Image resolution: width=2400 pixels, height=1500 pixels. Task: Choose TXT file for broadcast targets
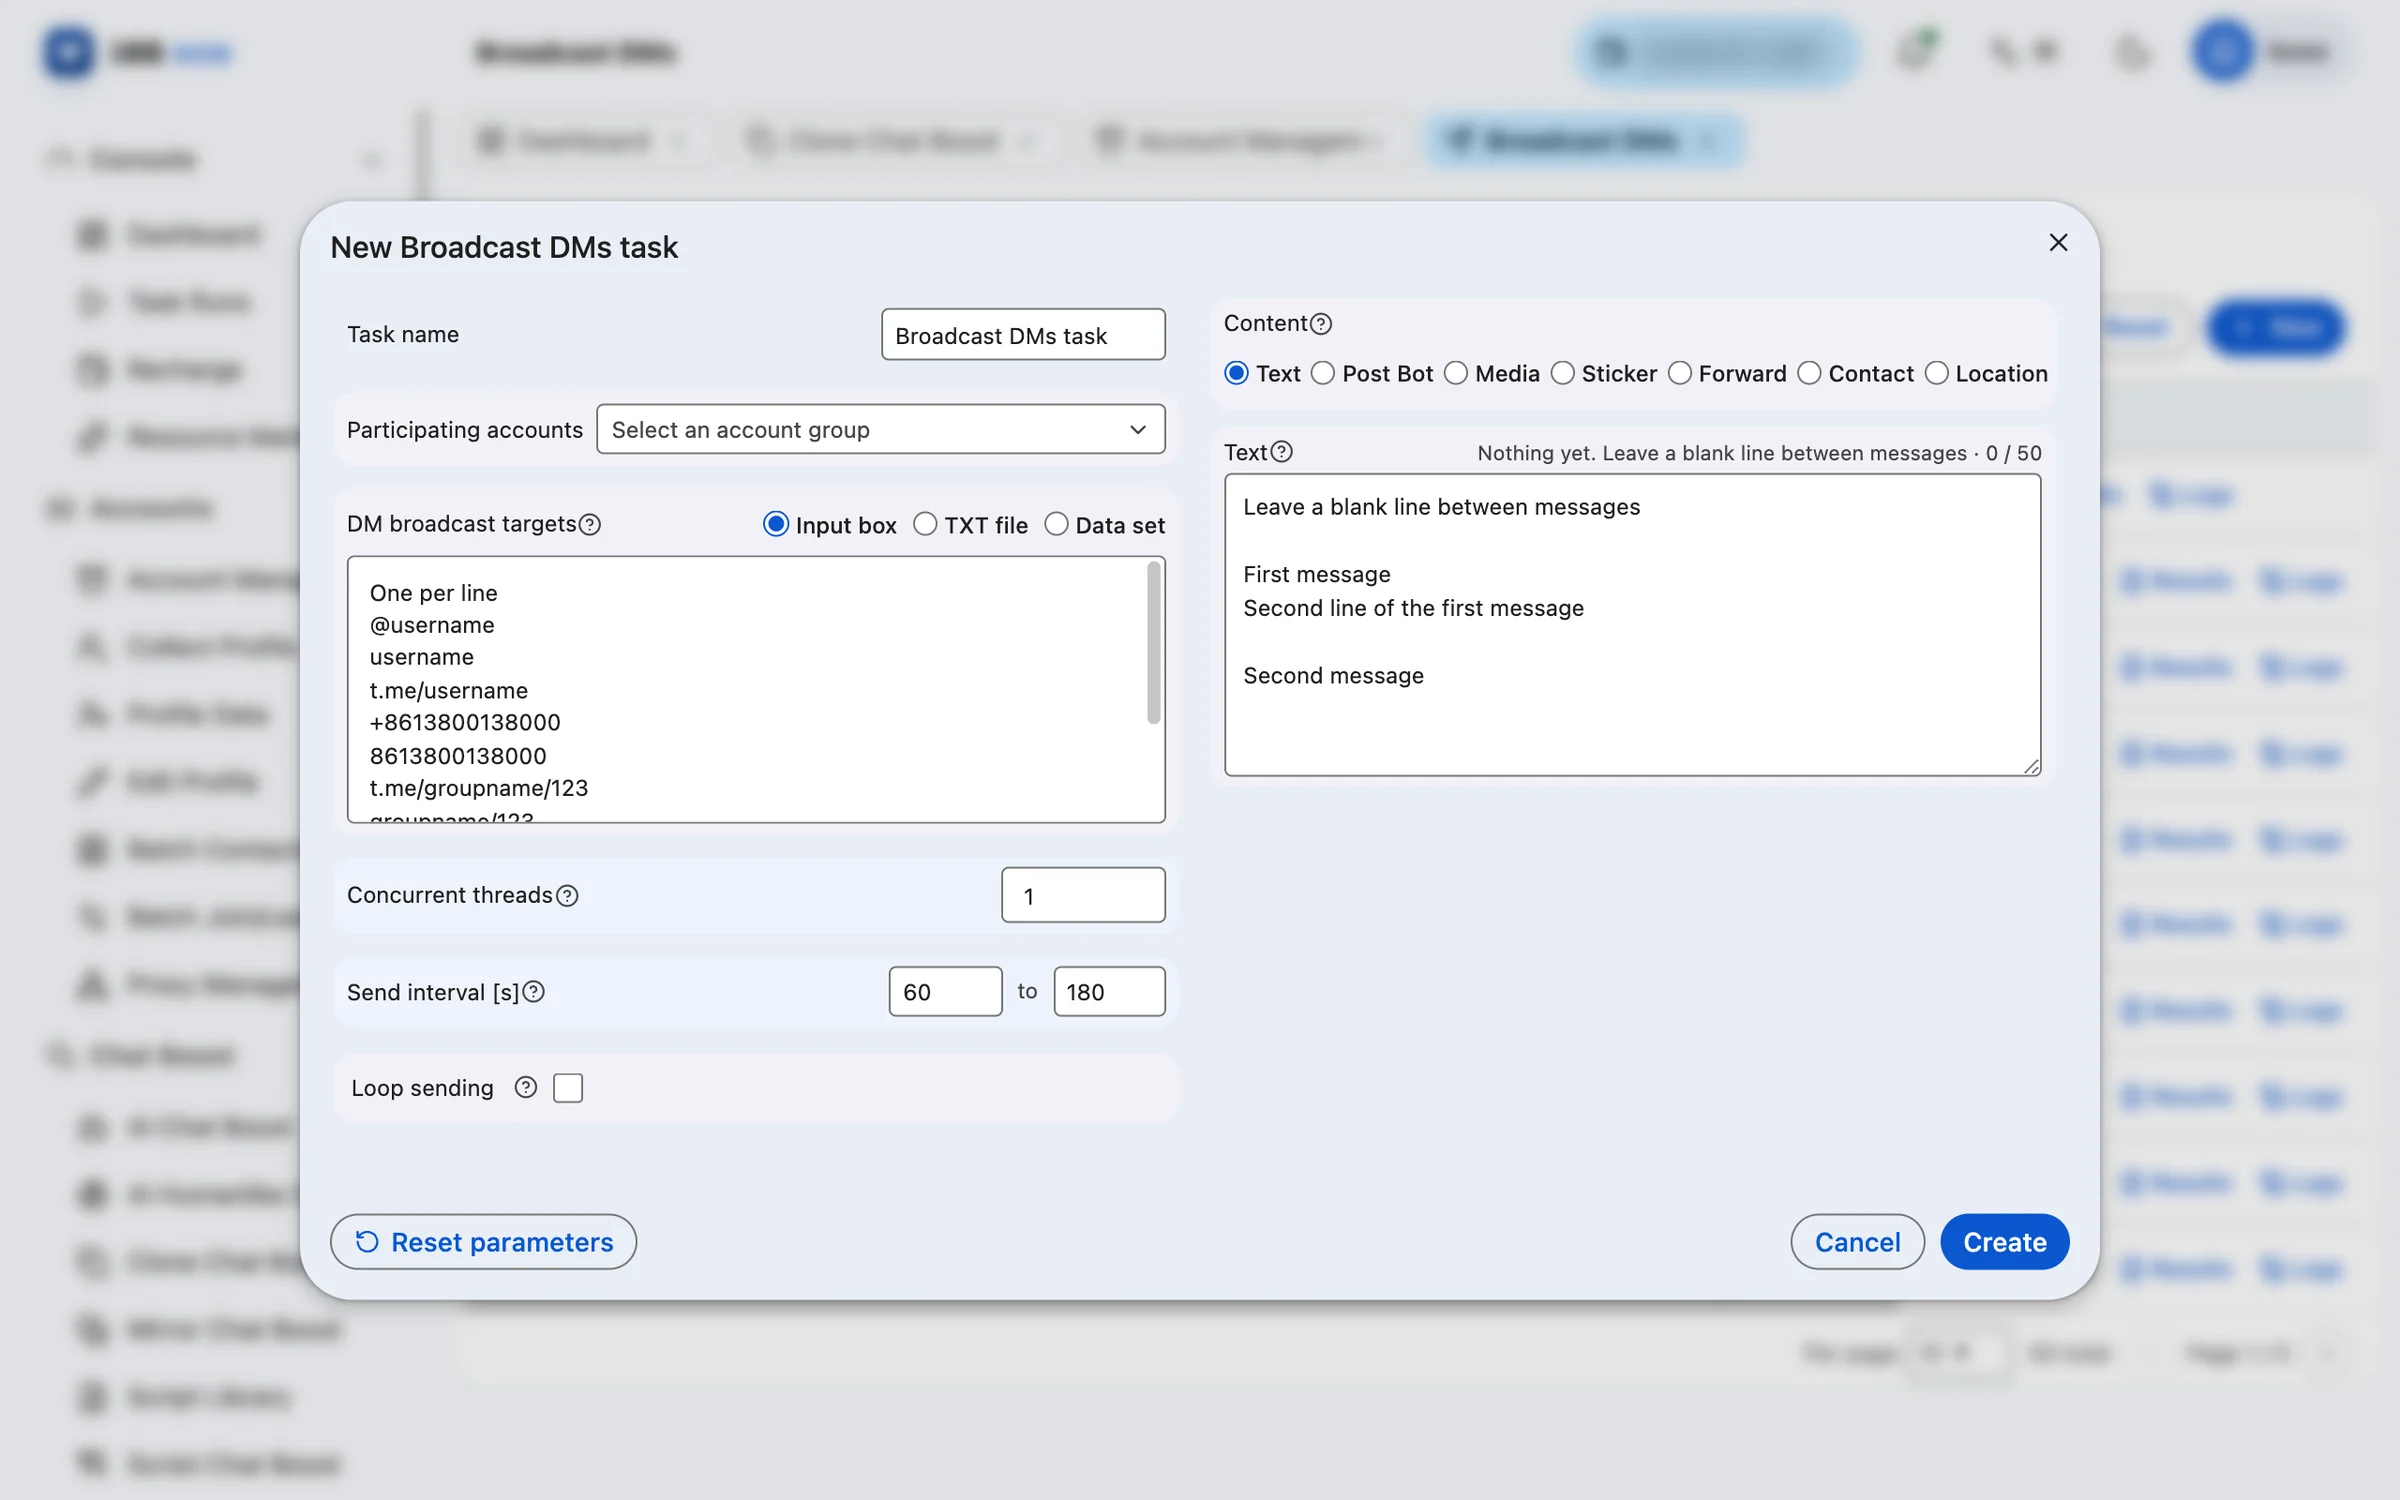925,524
